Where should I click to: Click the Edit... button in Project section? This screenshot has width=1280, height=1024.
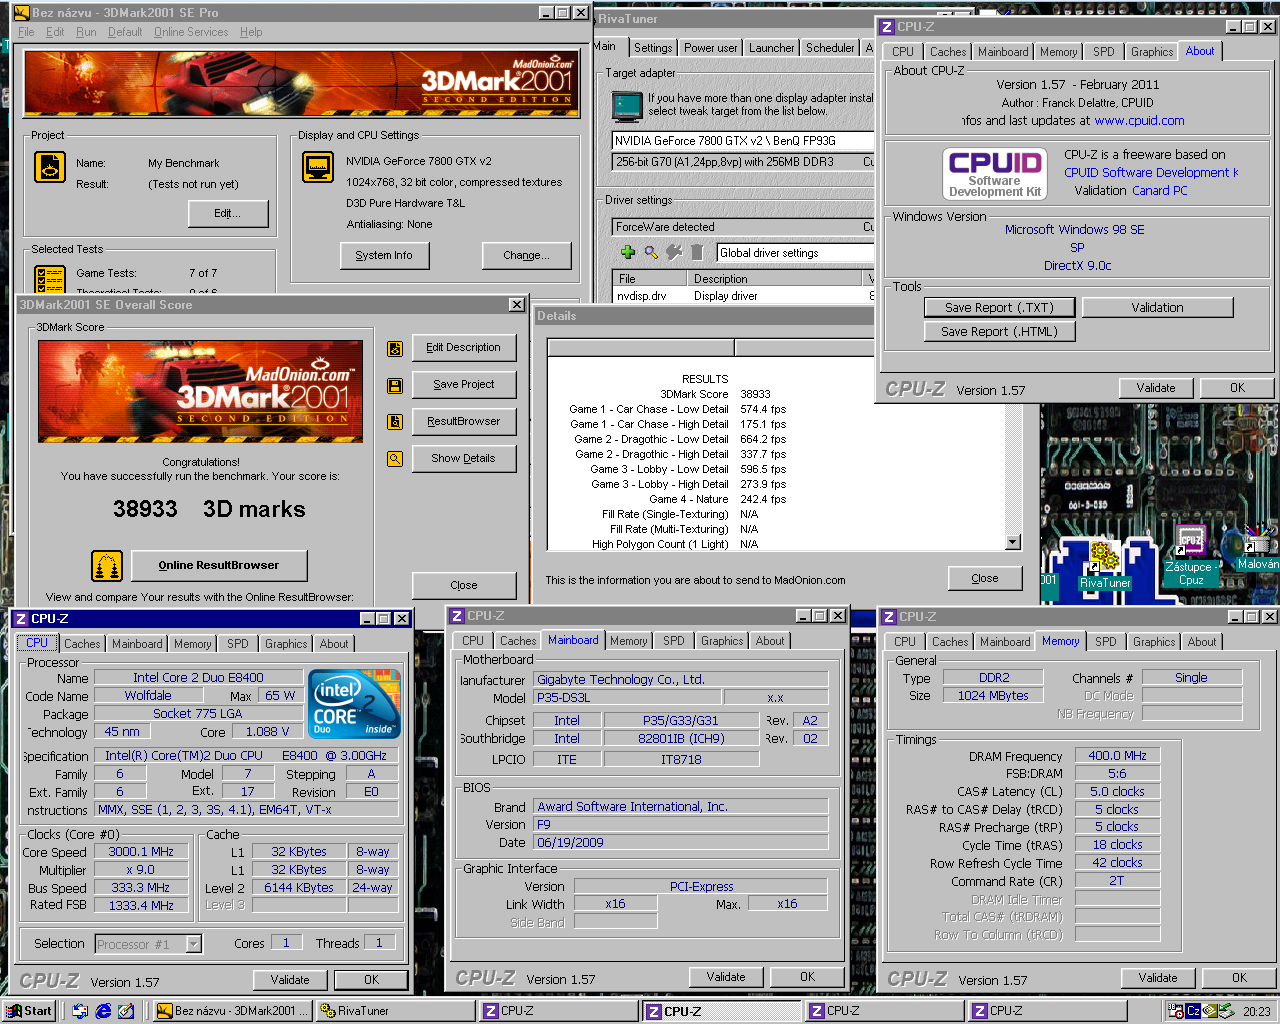[228, 213]
